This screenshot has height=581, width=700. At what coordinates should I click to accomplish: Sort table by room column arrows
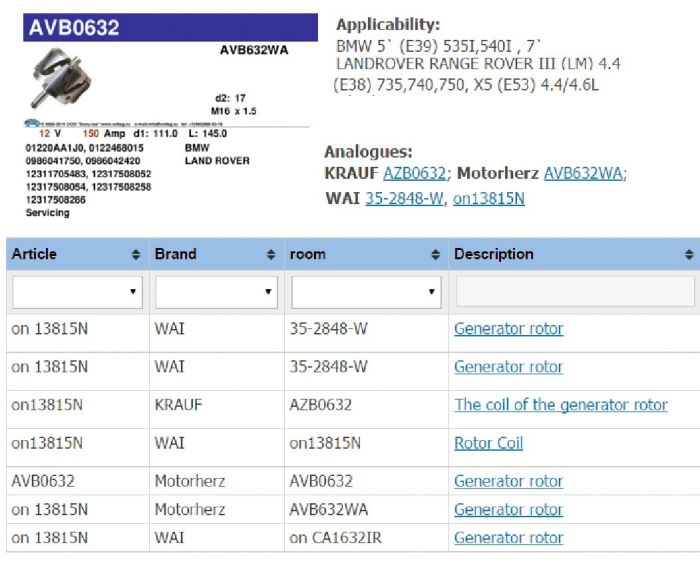click(435, 255)
